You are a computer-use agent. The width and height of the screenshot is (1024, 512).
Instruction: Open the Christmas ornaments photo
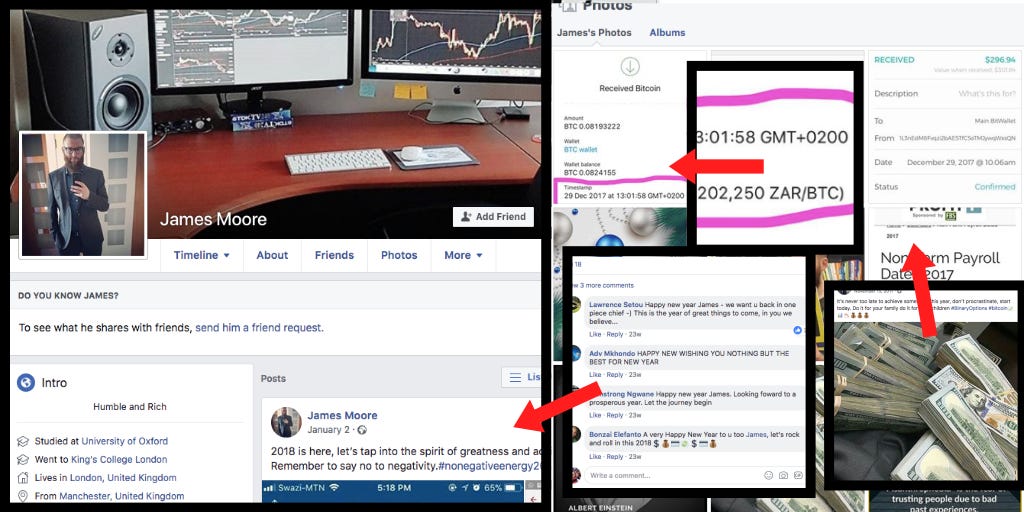click(620, 228)
